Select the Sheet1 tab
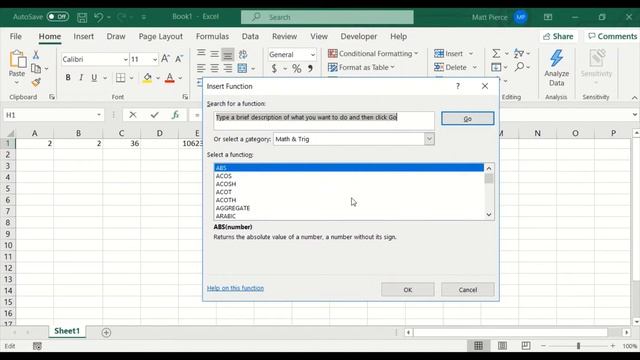This screenshot has width=640, height=360. (x=67, y=331)
